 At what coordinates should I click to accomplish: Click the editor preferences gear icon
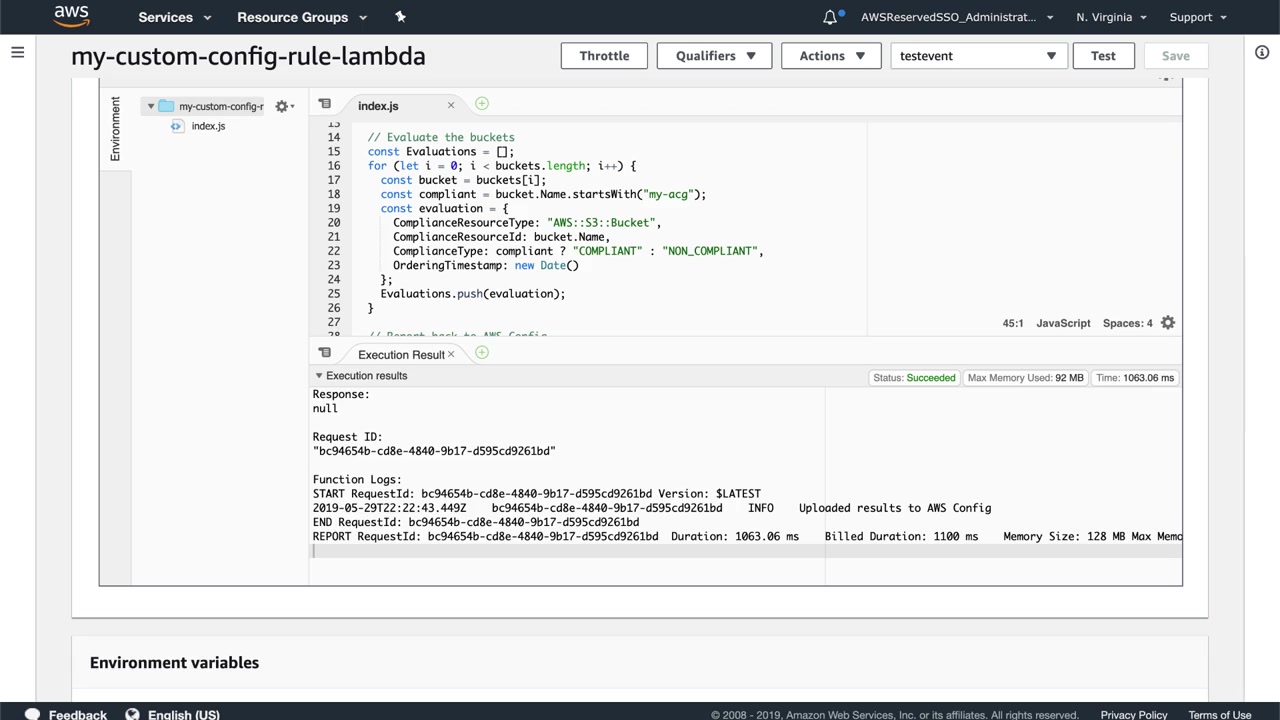[x=1168, y=323]
